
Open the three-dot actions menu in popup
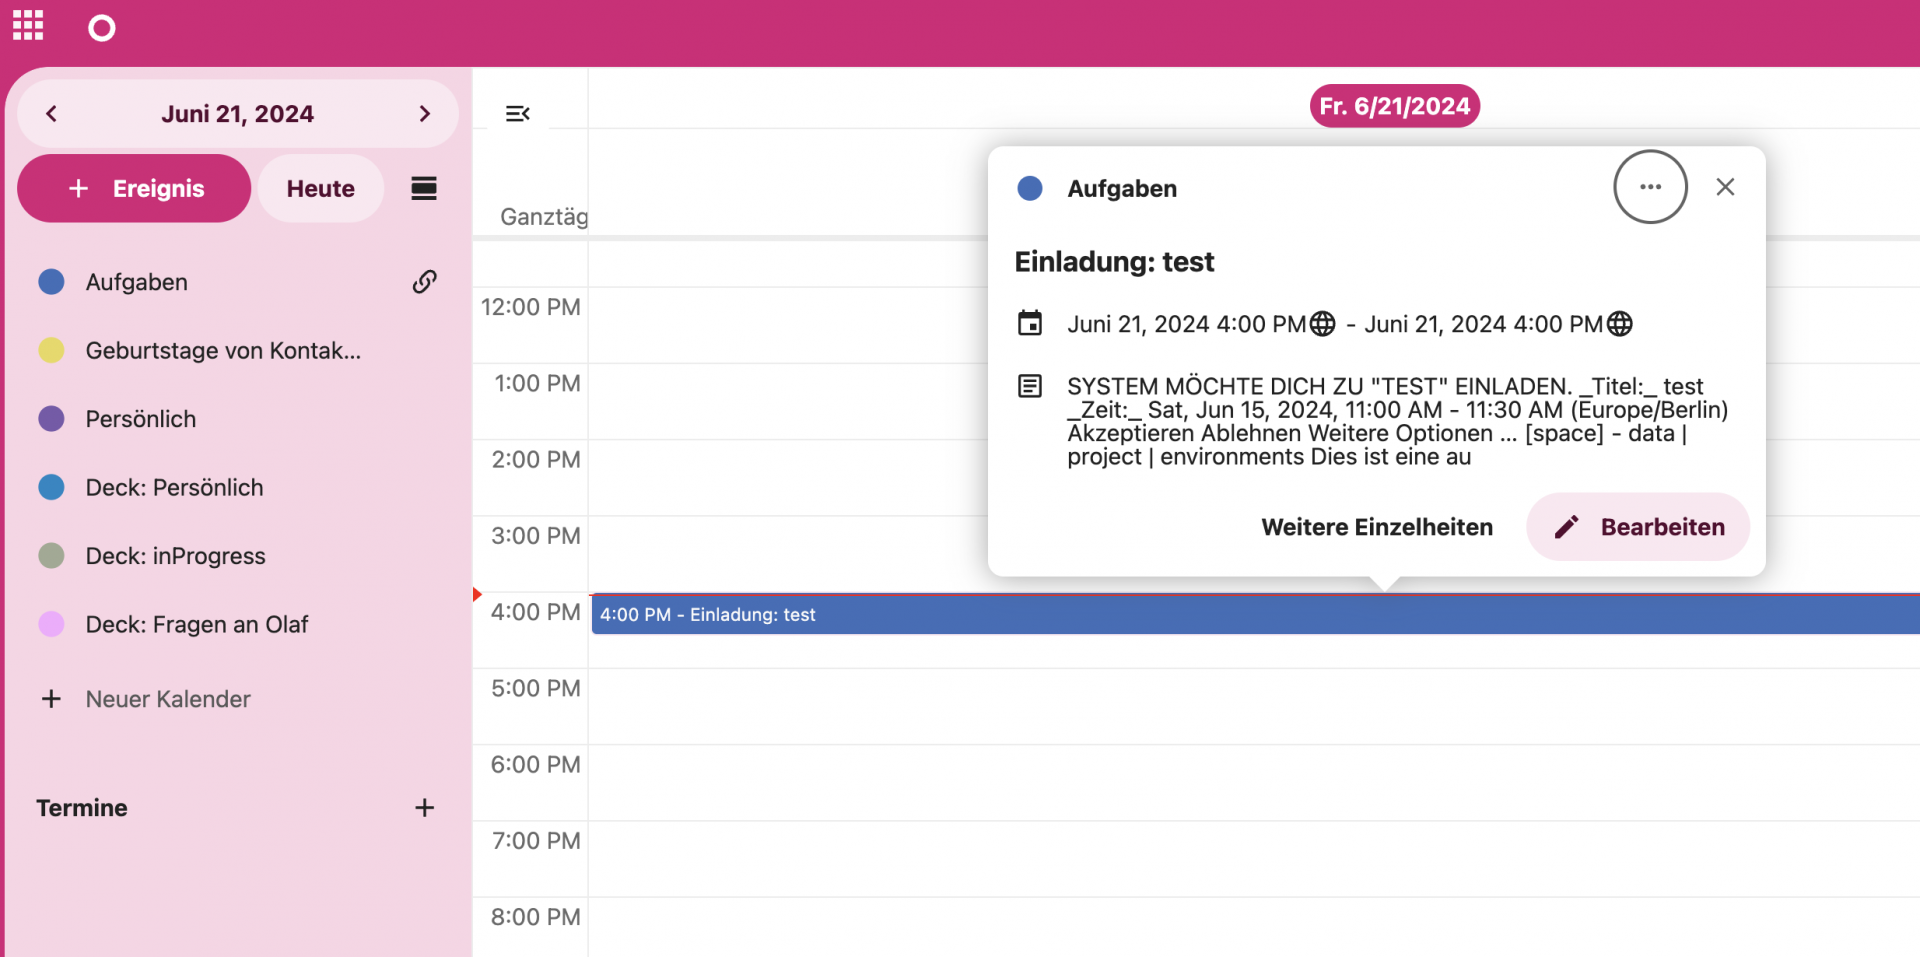[x=1650, y=187]
